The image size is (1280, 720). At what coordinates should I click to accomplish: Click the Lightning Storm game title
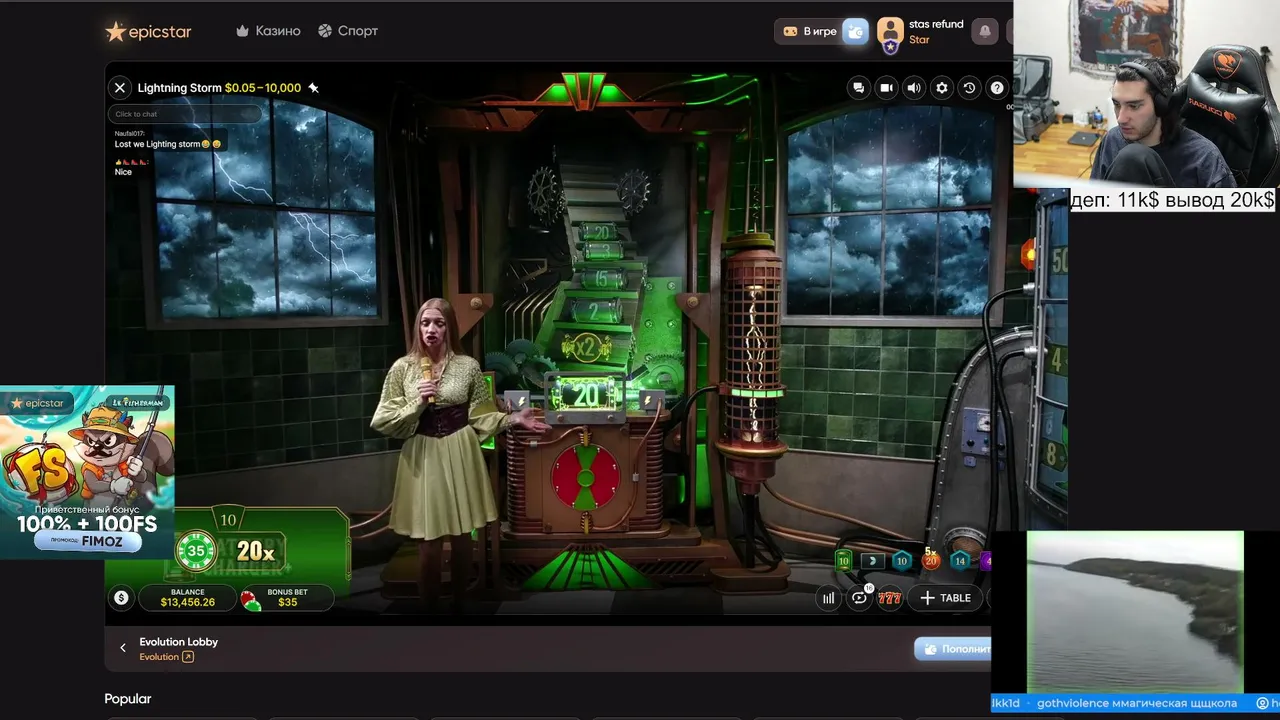(x=180, y=88)
